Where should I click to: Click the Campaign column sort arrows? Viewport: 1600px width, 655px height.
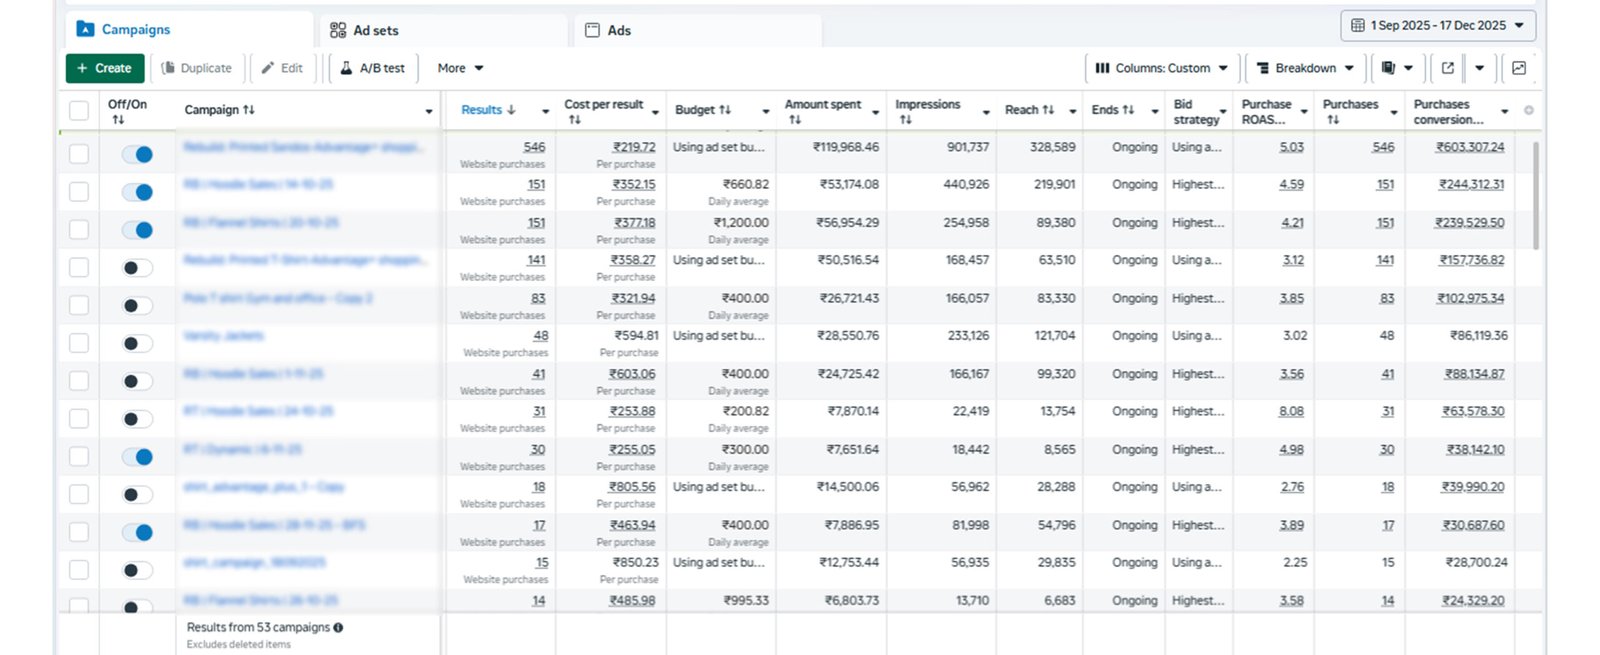(x=249, y=110)
